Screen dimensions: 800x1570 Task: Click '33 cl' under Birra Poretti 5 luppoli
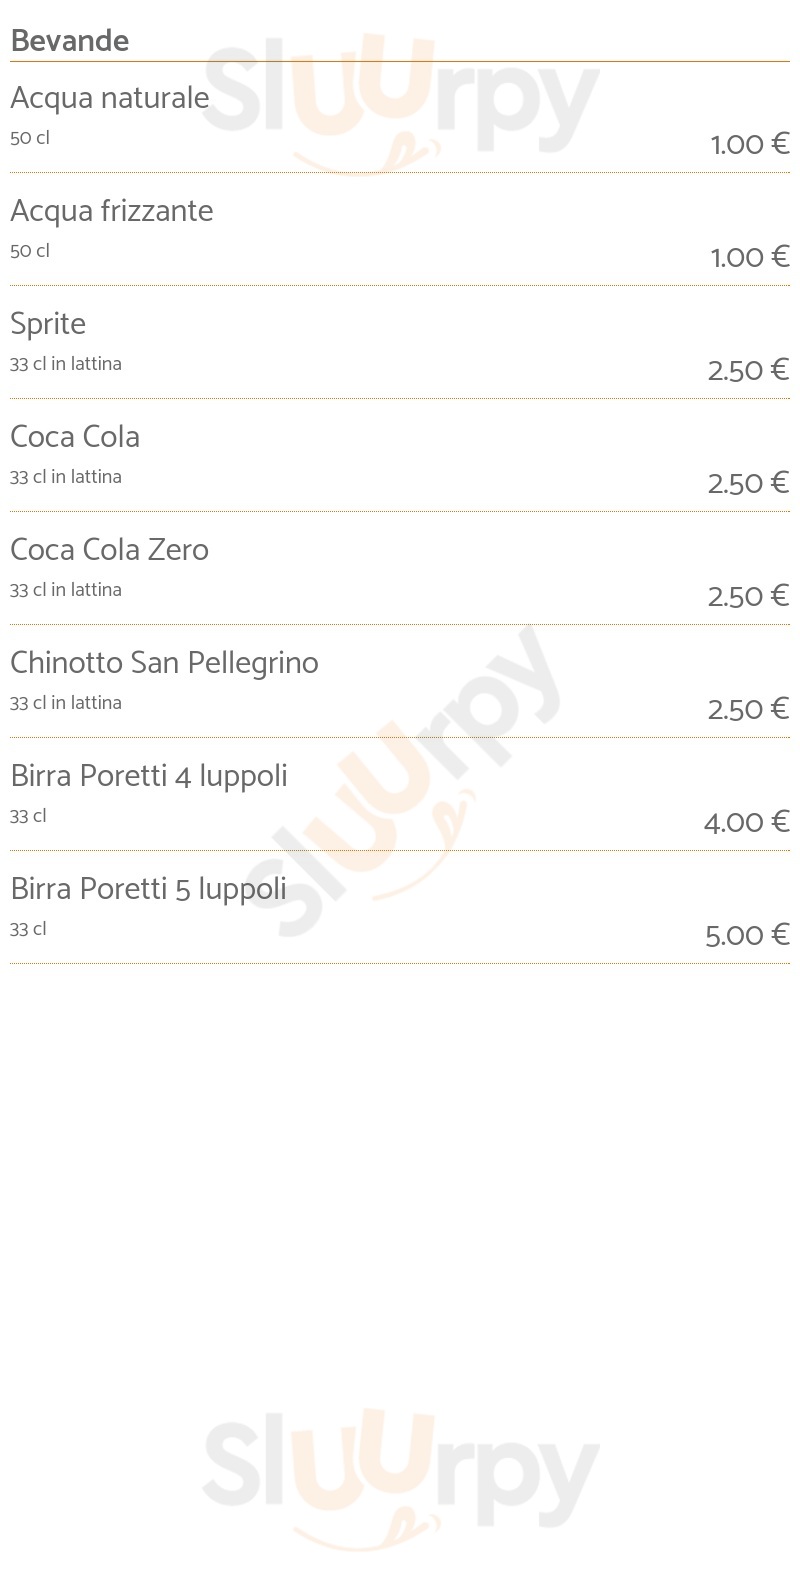[28, 929]
